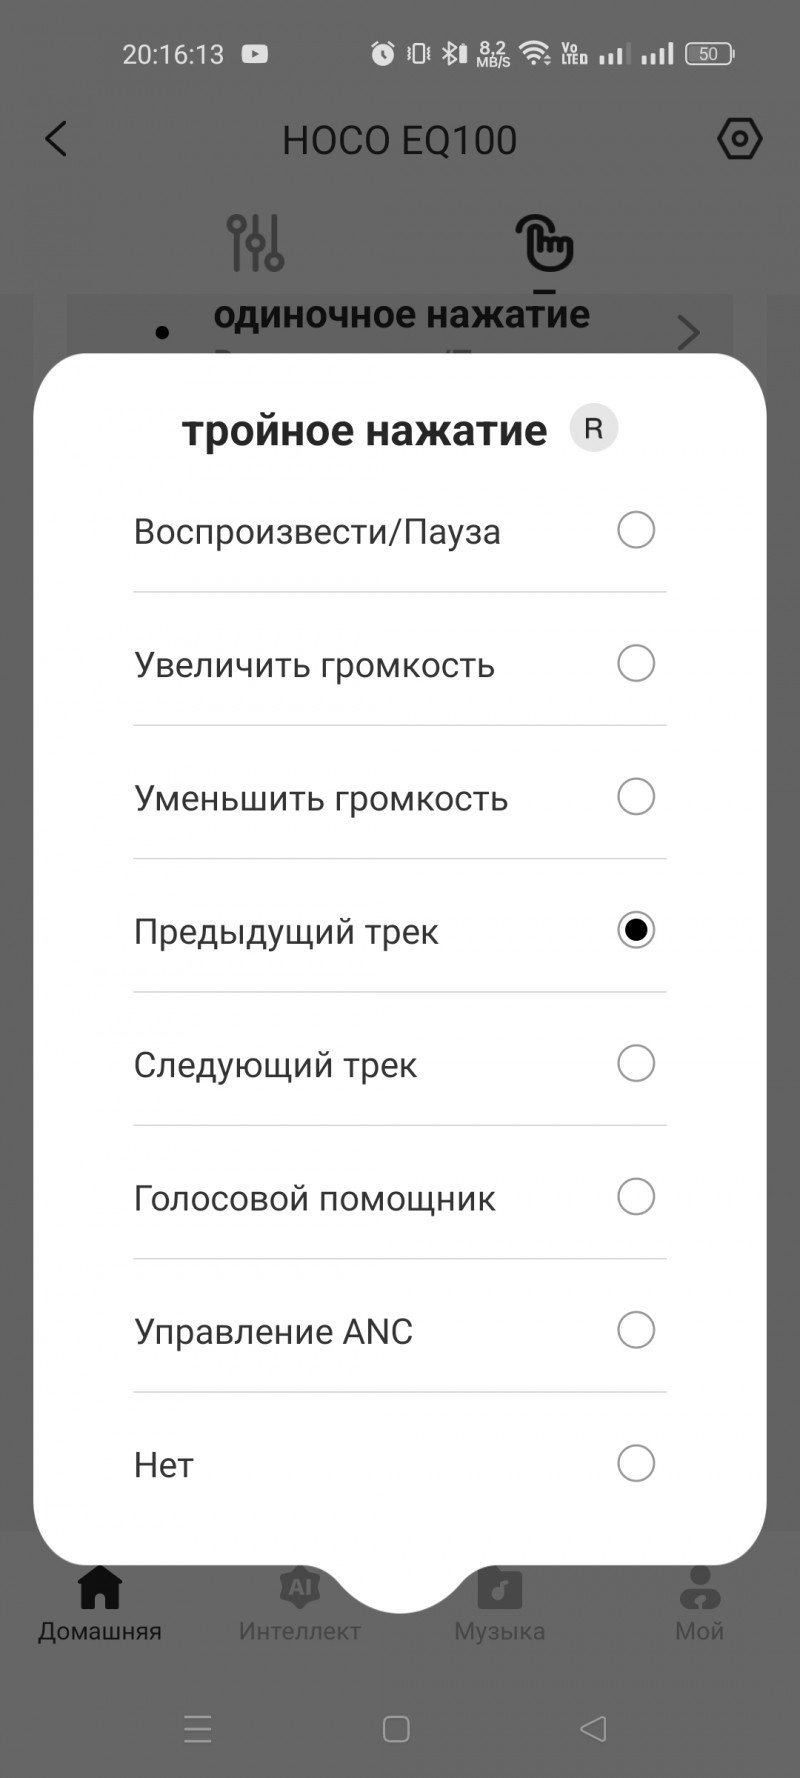Select Управление ANC option

click(x=636, y=1330)
